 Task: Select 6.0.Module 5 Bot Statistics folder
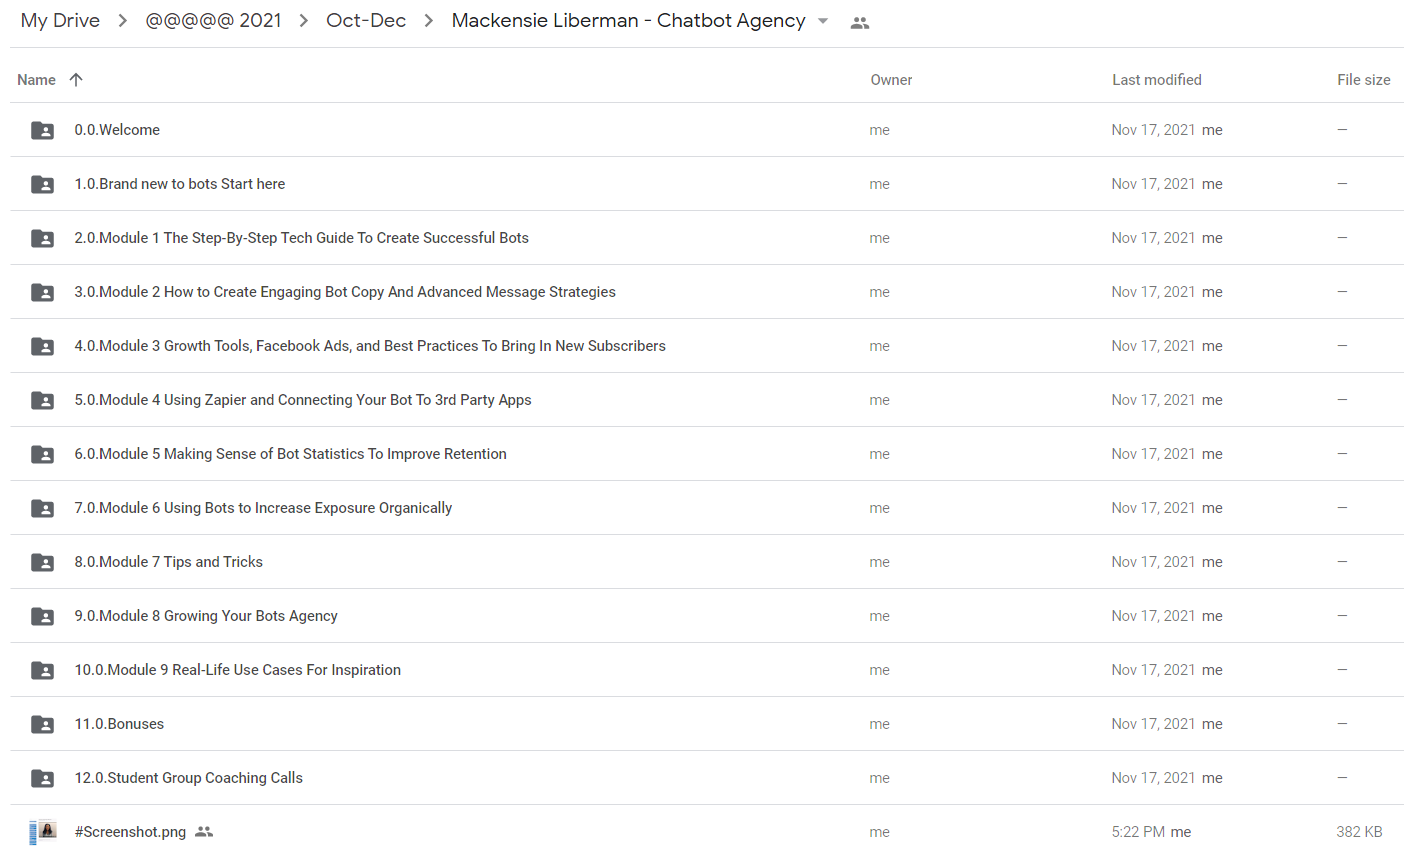pyautogui.click(x=290, y=454)
